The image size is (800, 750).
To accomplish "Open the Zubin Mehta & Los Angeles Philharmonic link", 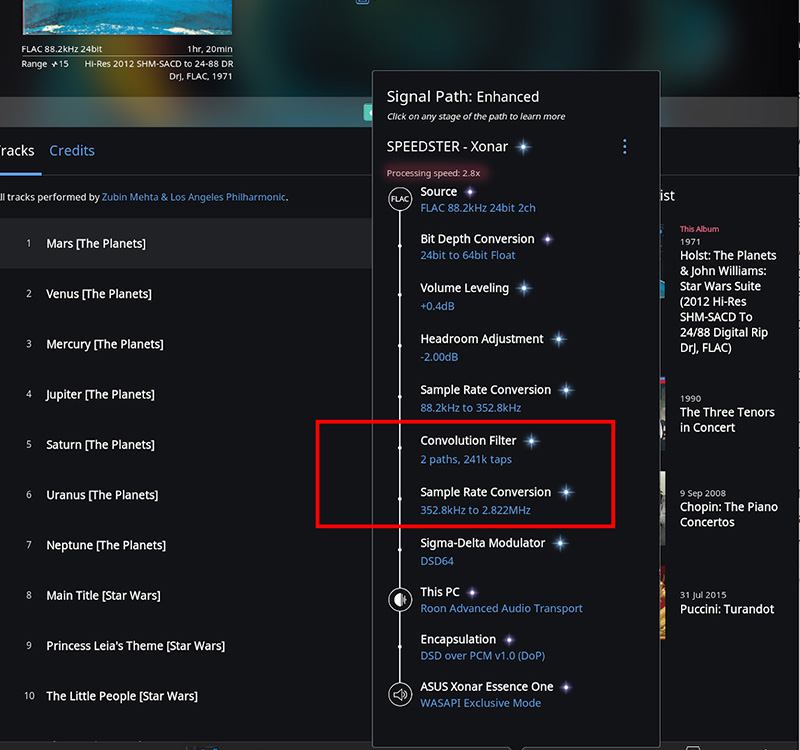I will point(194,197).
